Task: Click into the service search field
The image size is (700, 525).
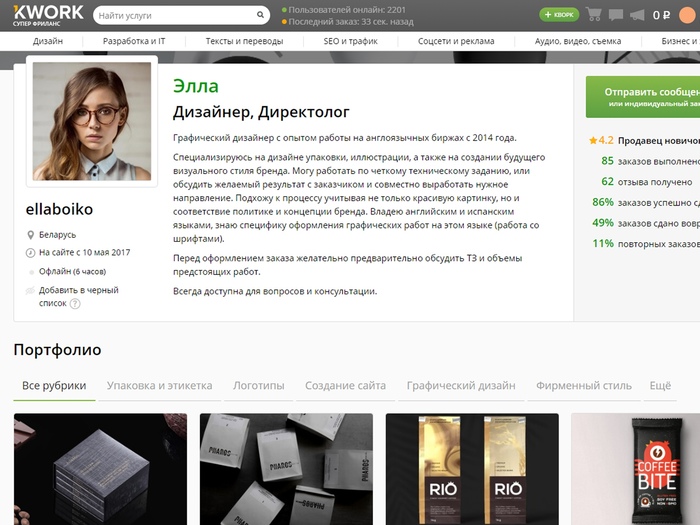Action: [x=176, y=15]
